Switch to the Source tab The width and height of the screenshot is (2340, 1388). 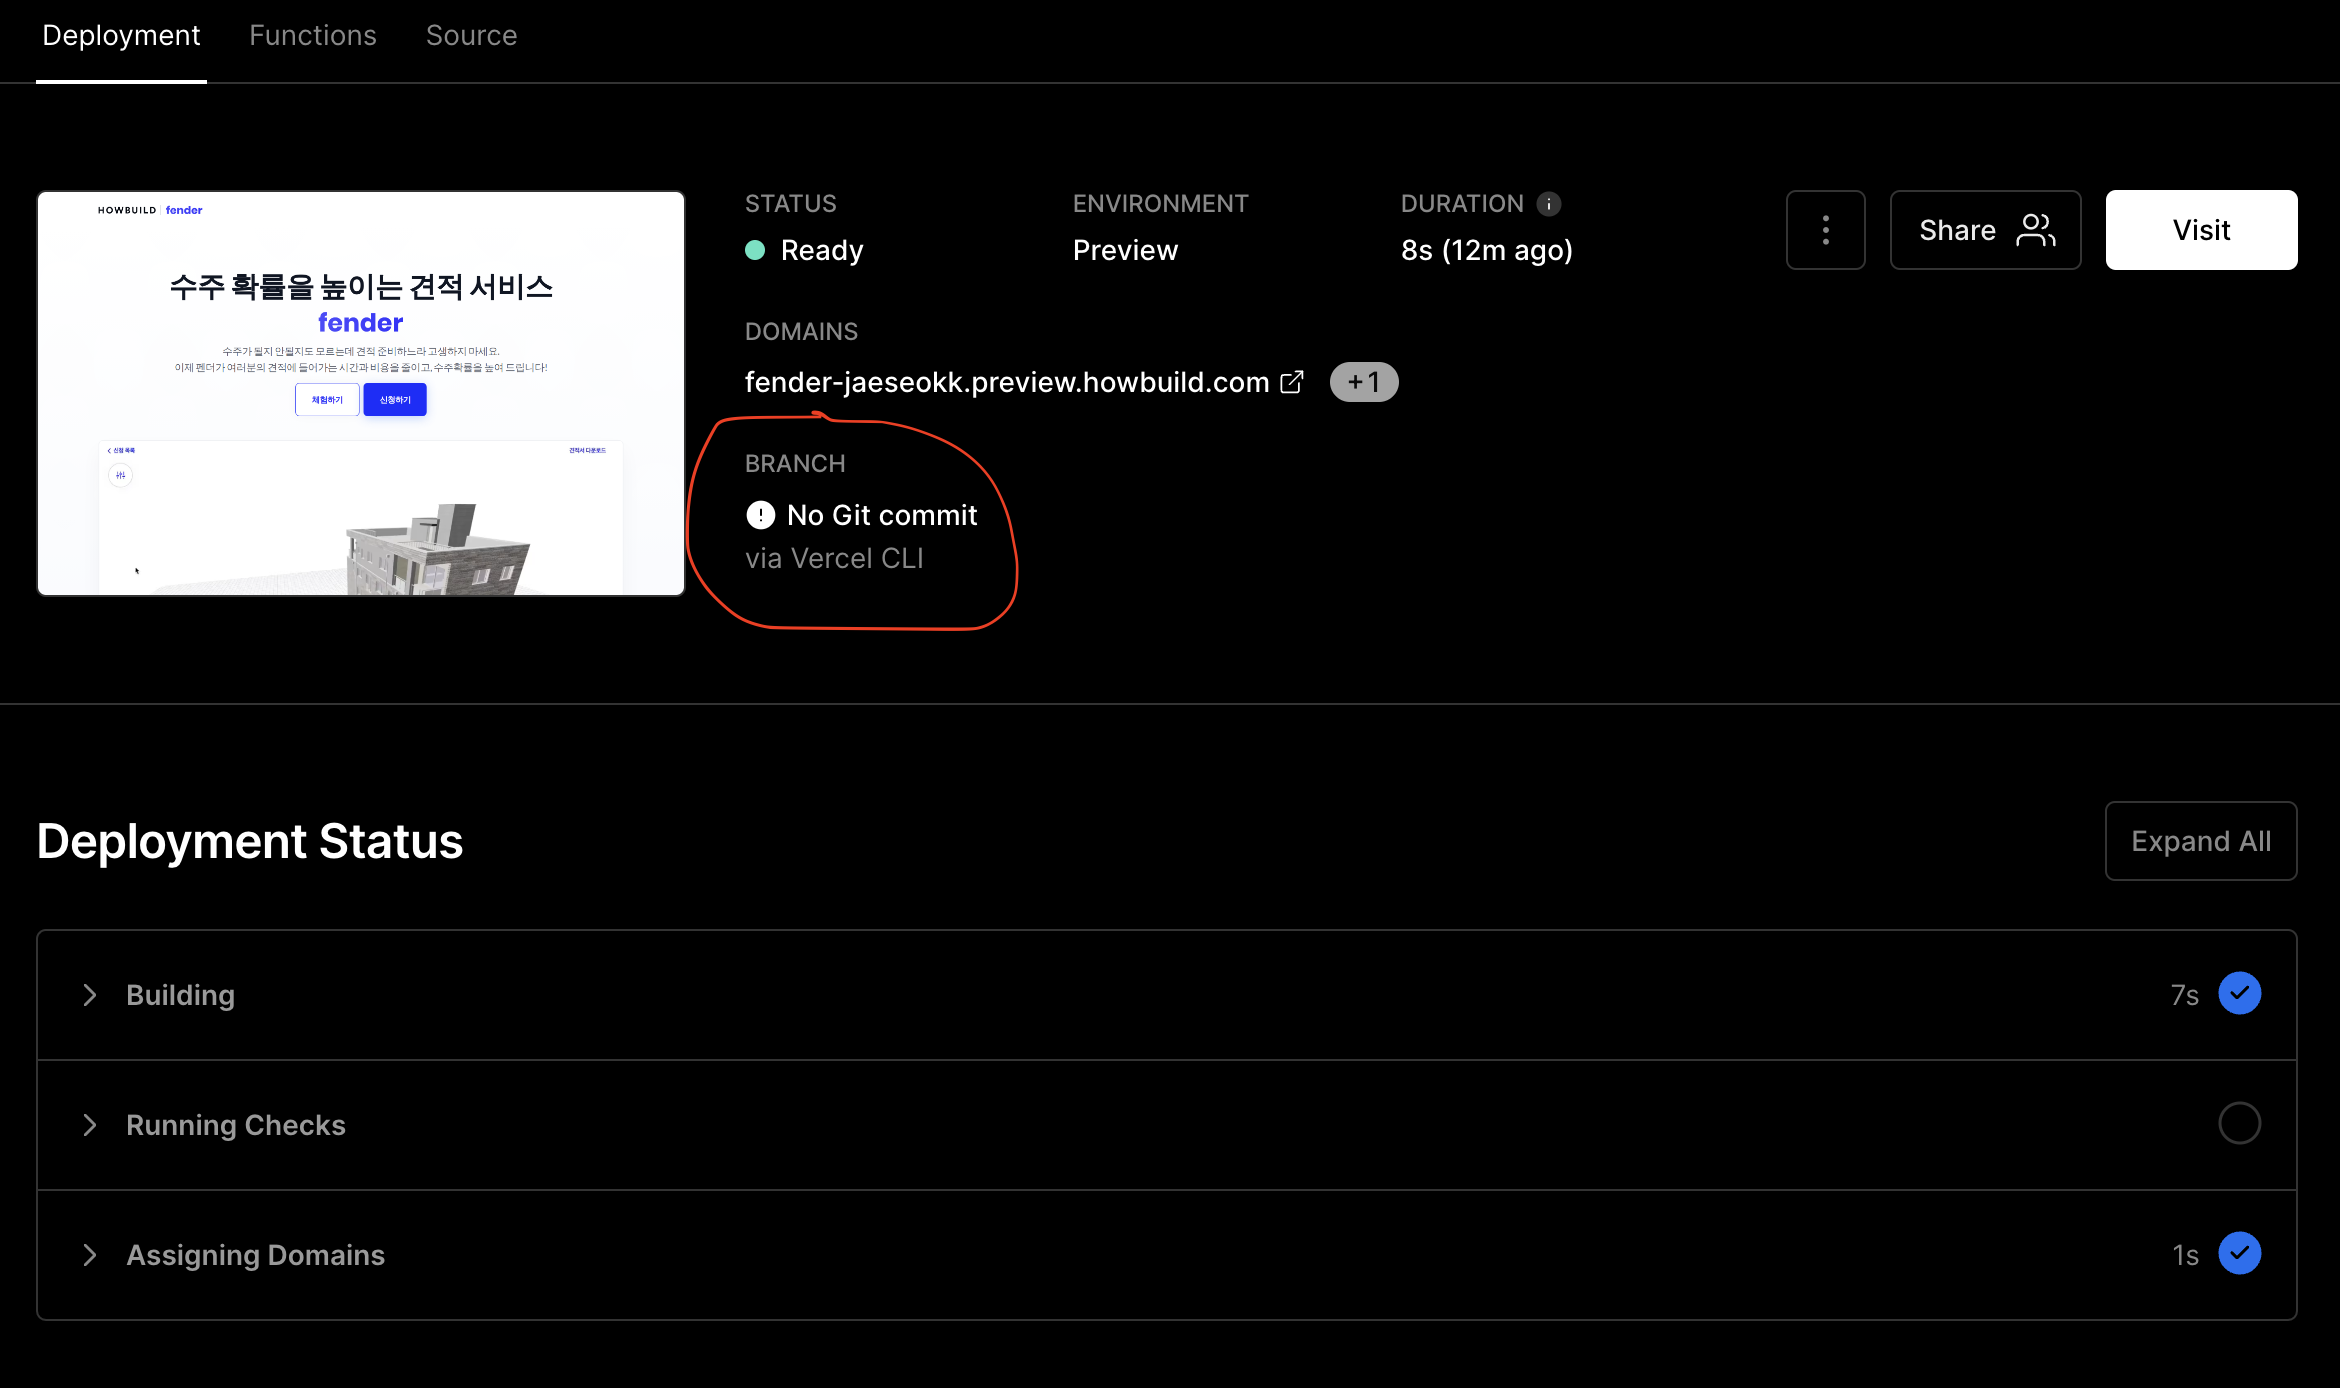471,35
